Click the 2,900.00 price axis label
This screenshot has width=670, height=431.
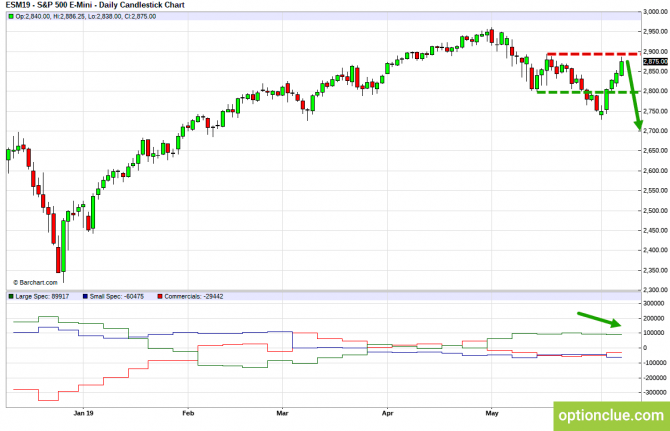coord(655,51)
